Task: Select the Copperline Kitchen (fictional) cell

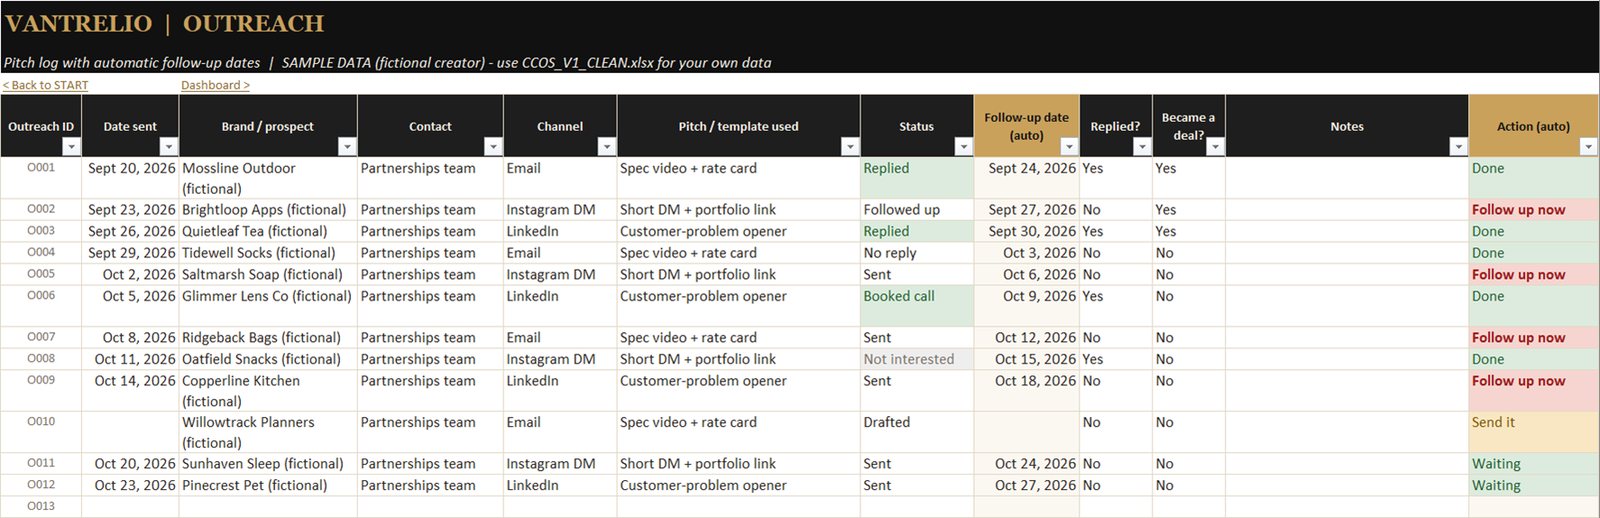Action: [268, 391]
